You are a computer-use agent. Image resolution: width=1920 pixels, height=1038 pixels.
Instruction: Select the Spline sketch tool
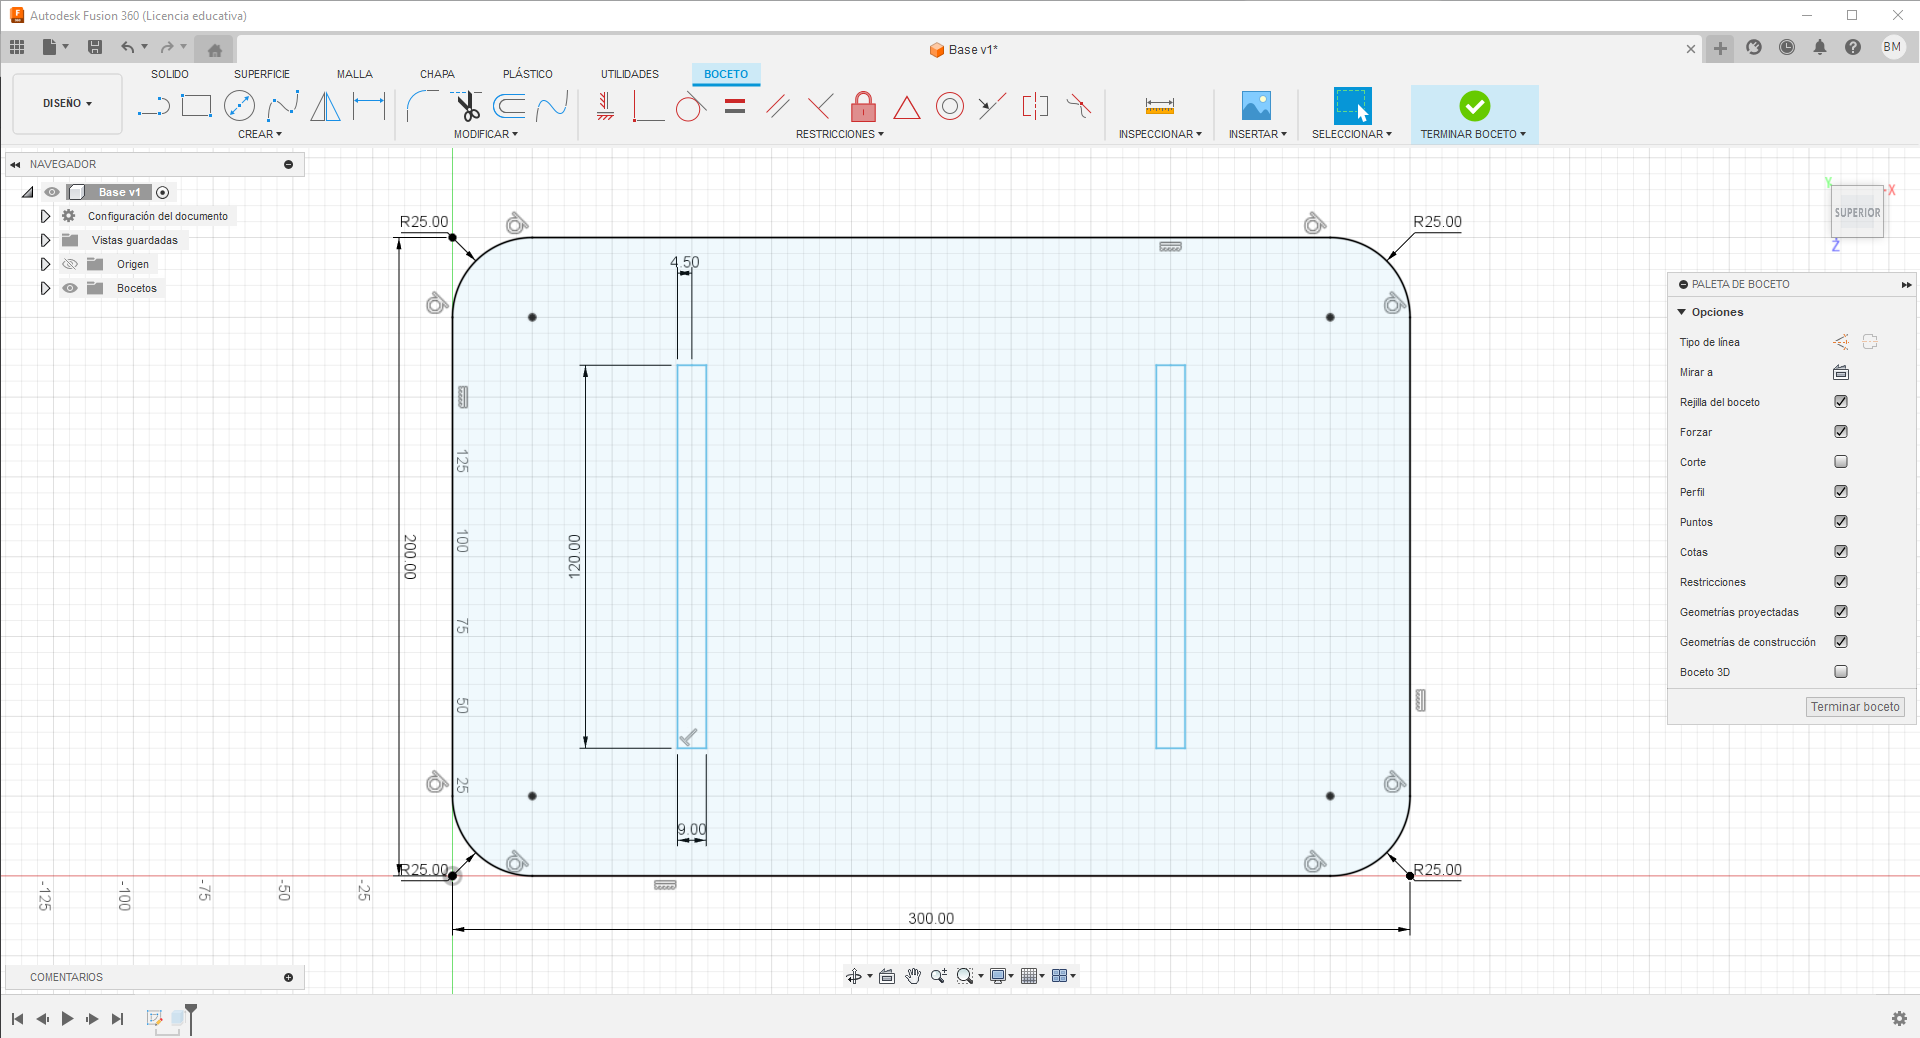click(x=283, y=106)
